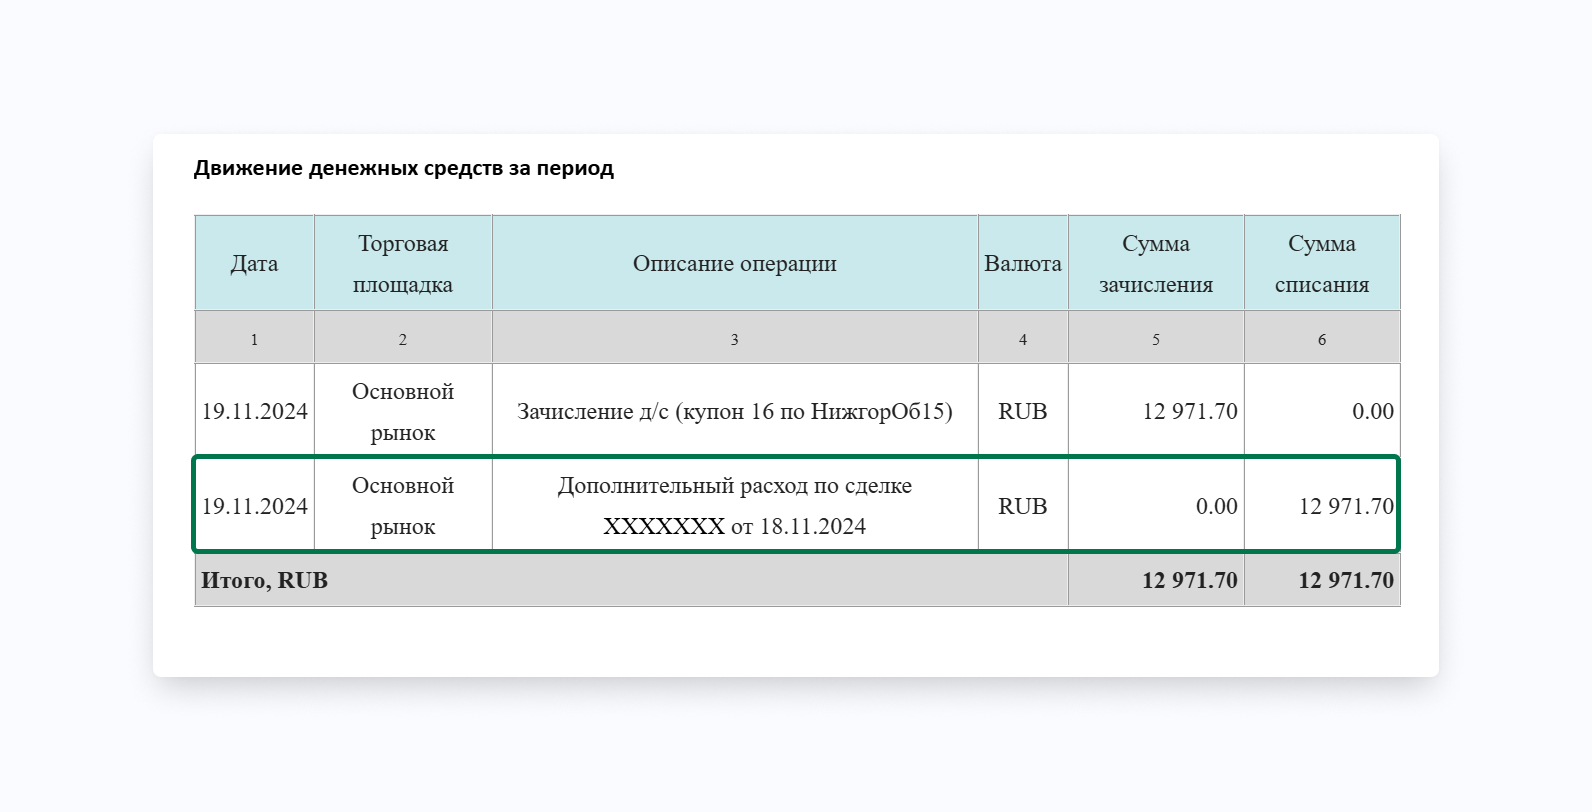Select total write-off amount in 'Итого' row

tap(1346, 580)
